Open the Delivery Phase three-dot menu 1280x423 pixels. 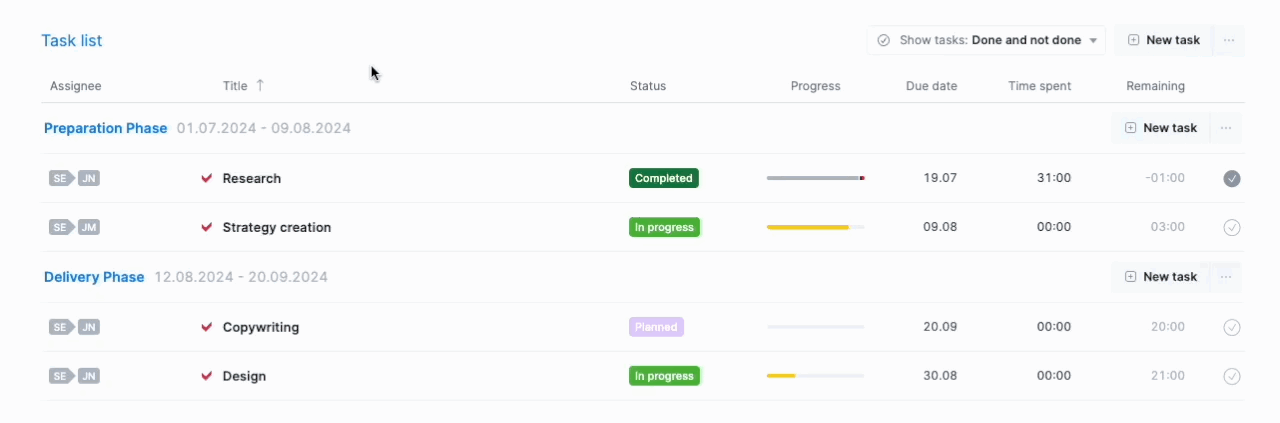click(1226, 277)
